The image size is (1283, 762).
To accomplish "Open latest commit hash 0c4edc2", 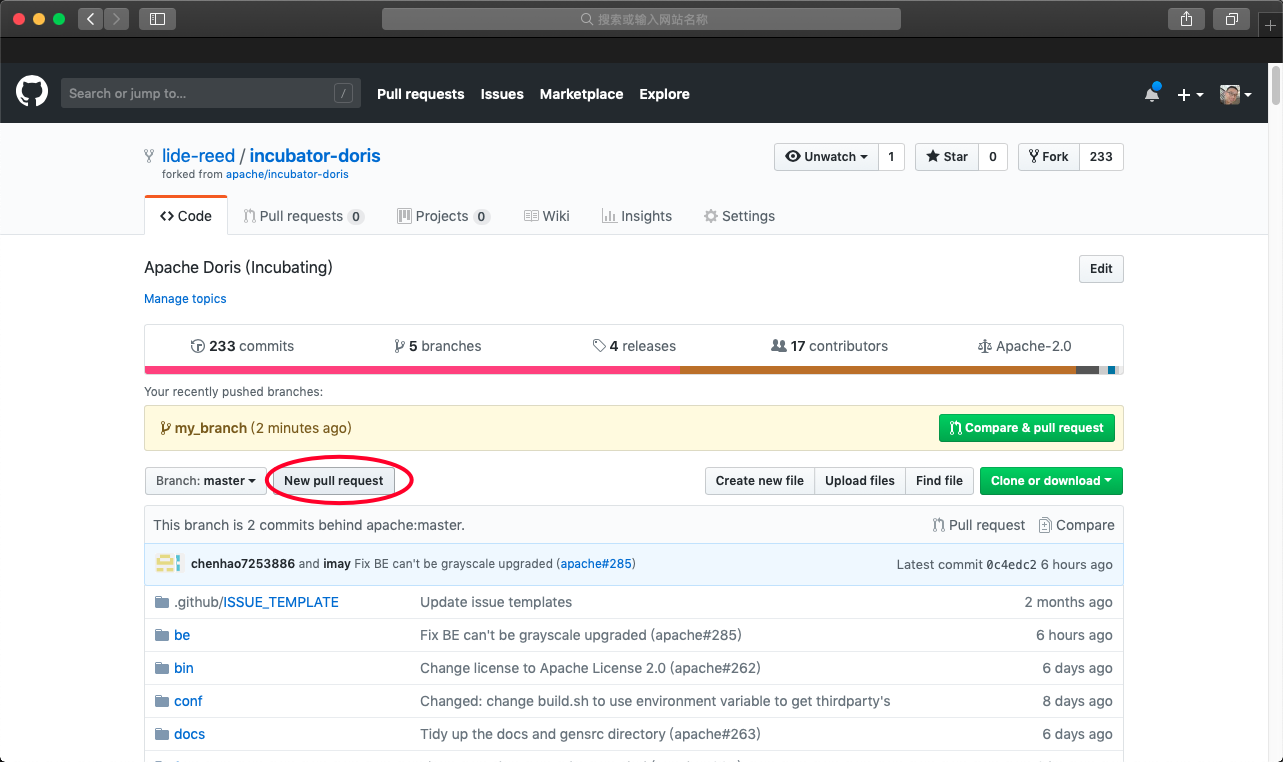I will point(1011,565).
